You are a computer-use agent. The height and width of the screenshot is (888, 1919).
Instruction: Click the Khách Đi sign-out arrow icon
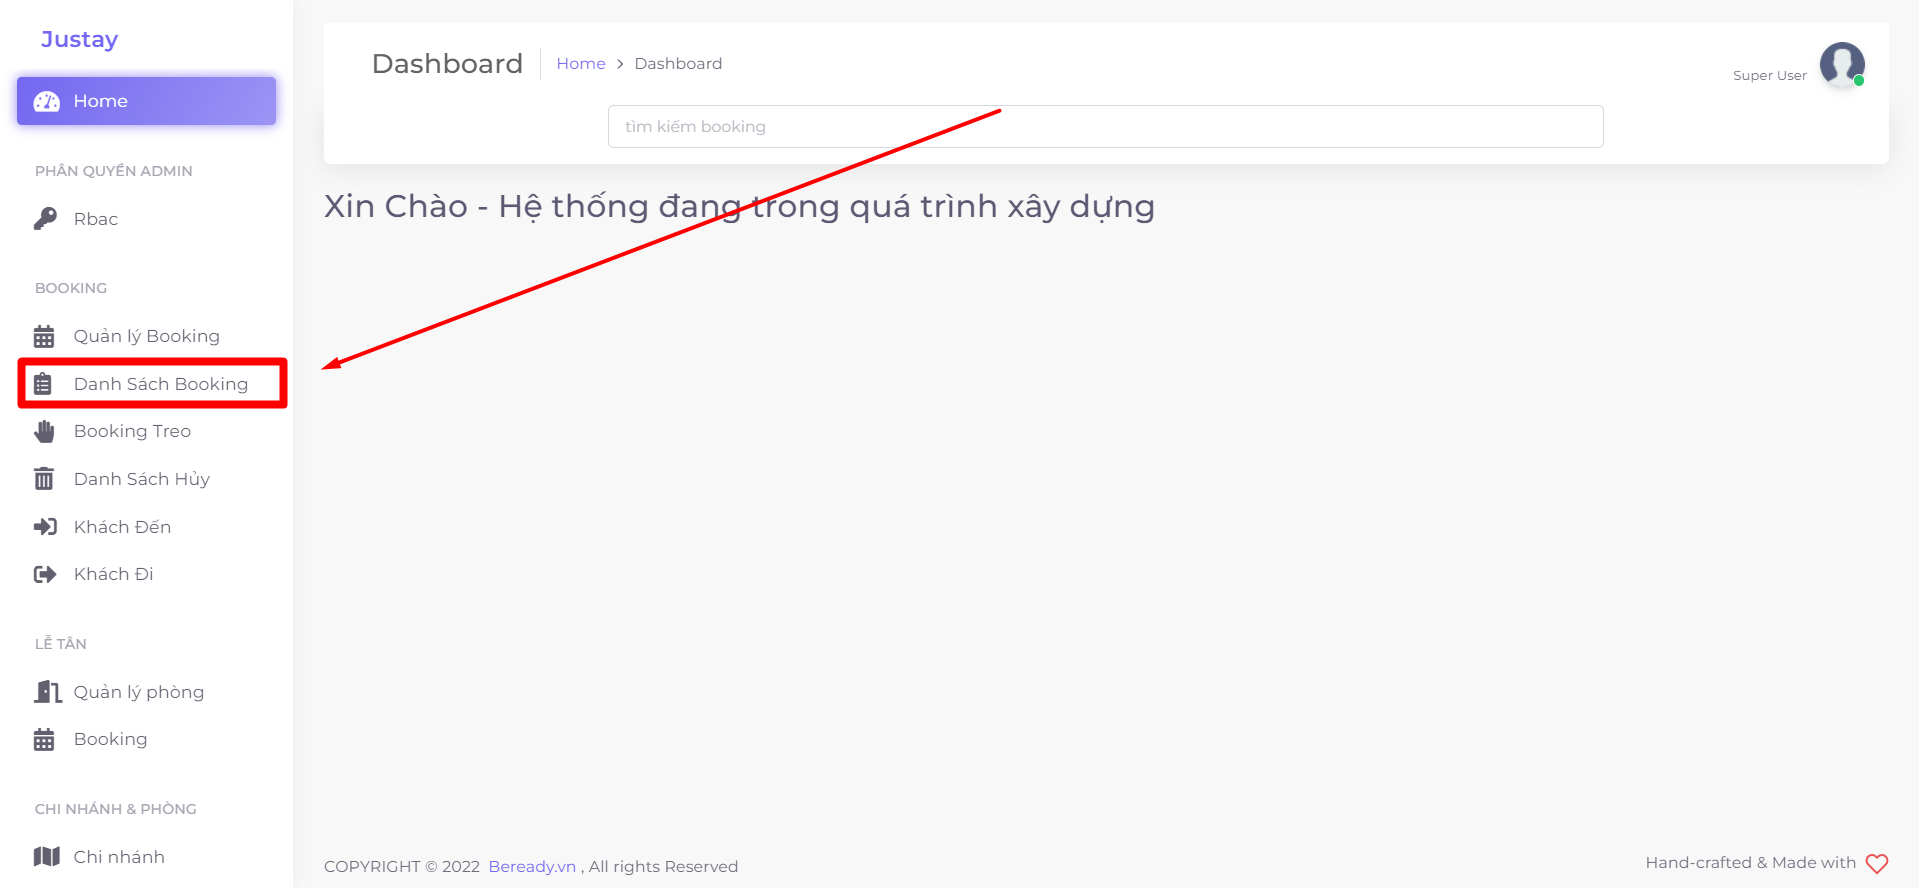(45, 574)
